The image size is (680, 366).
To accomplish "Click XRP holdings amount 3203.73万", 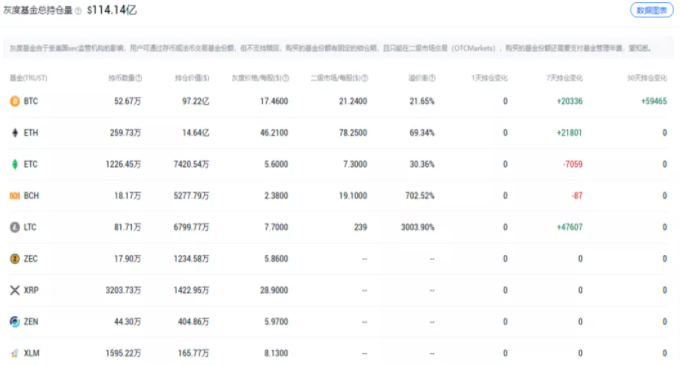I will pos(123,290).
